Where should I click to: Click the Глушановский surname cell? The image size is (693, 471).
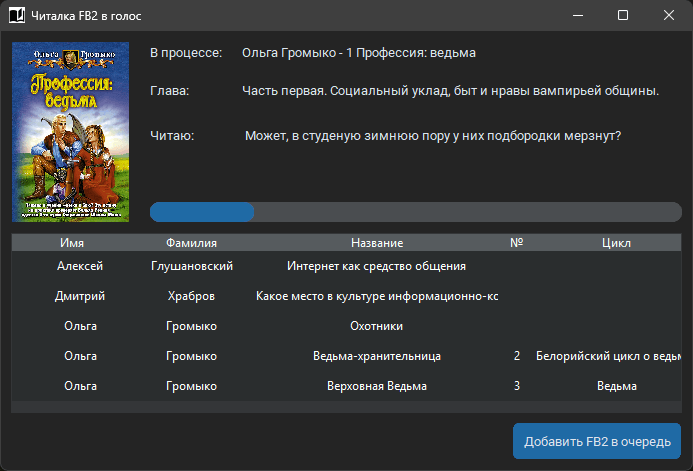(x=192, y=266)
